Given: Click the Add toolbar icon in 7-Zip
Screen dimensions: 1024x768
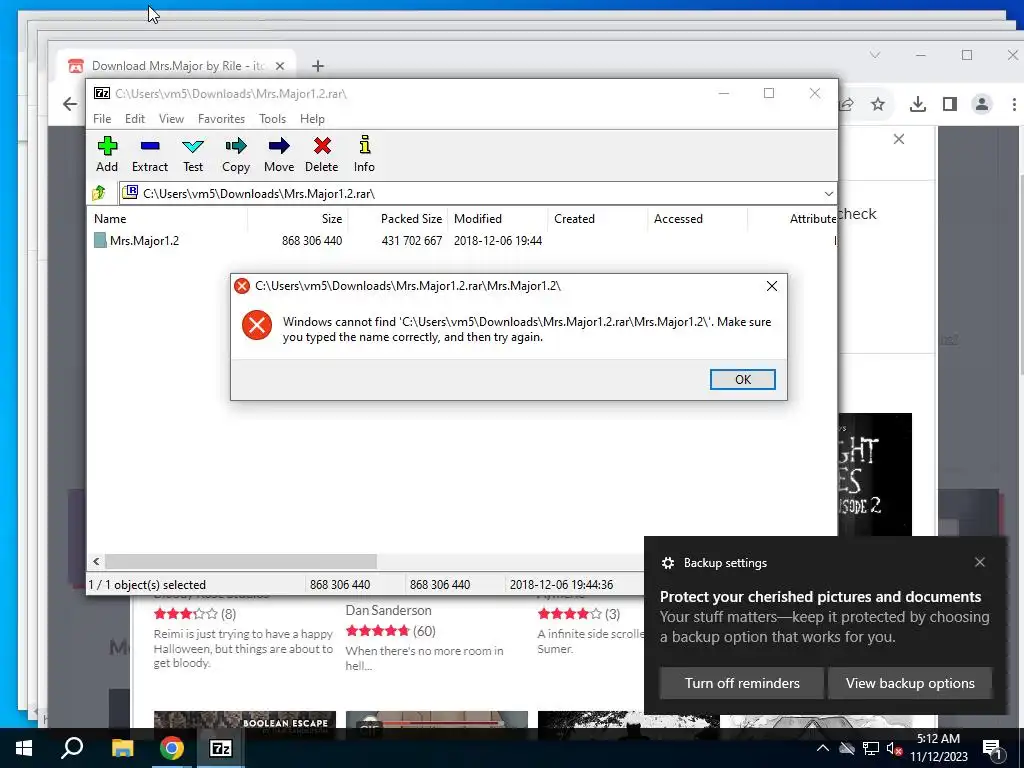Looking at the screenshot, I should [x=107, y=154].
